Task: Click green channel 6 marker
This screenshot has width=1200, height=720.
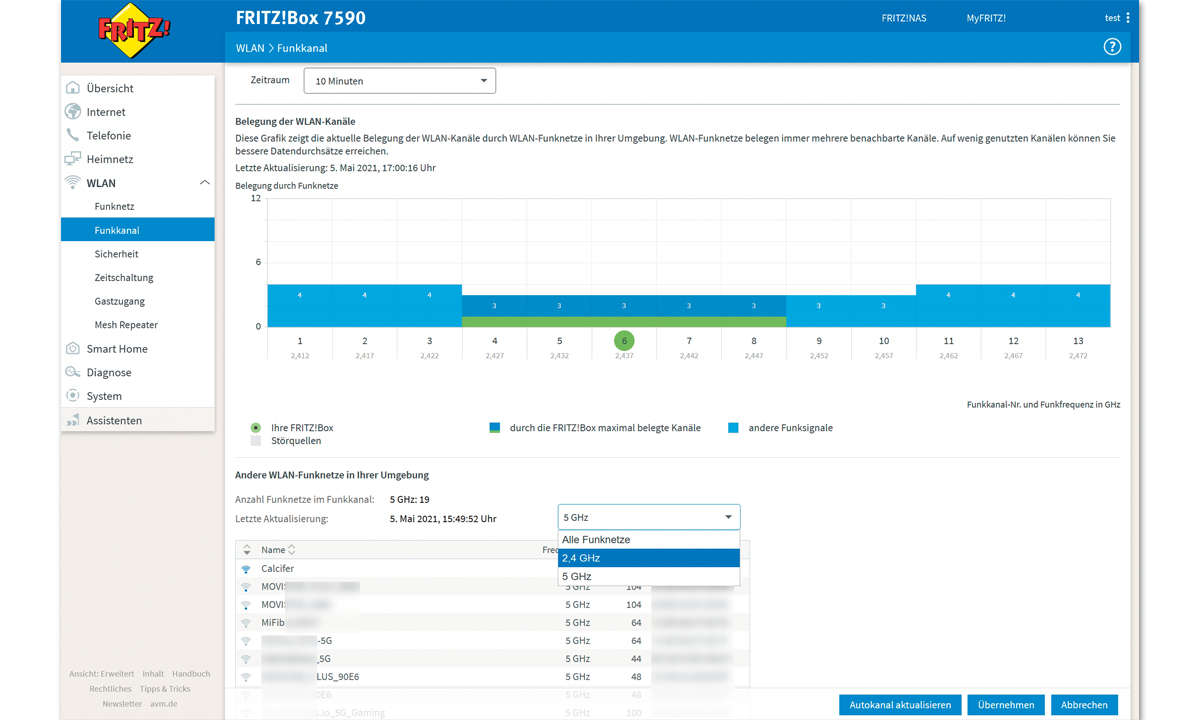Action: coord(624,341)
